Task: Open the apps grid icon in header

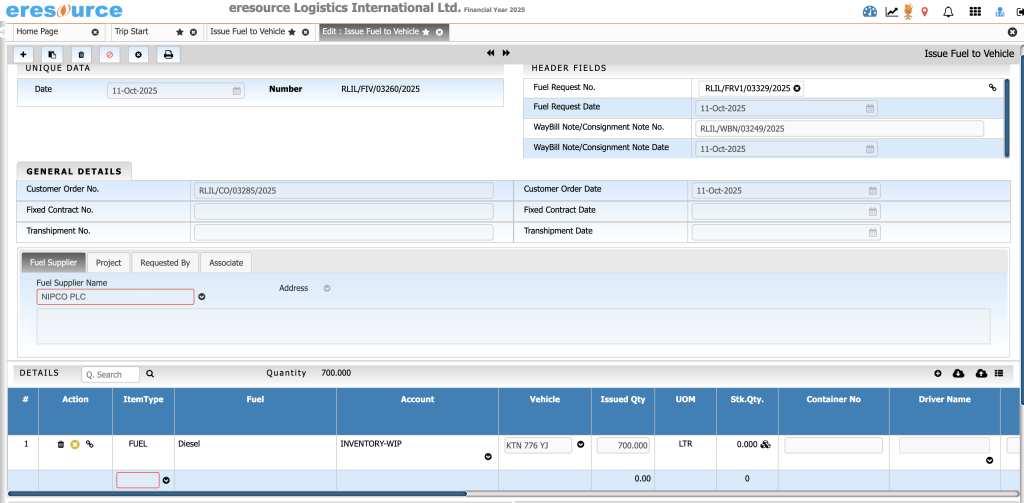Action: 974,12
